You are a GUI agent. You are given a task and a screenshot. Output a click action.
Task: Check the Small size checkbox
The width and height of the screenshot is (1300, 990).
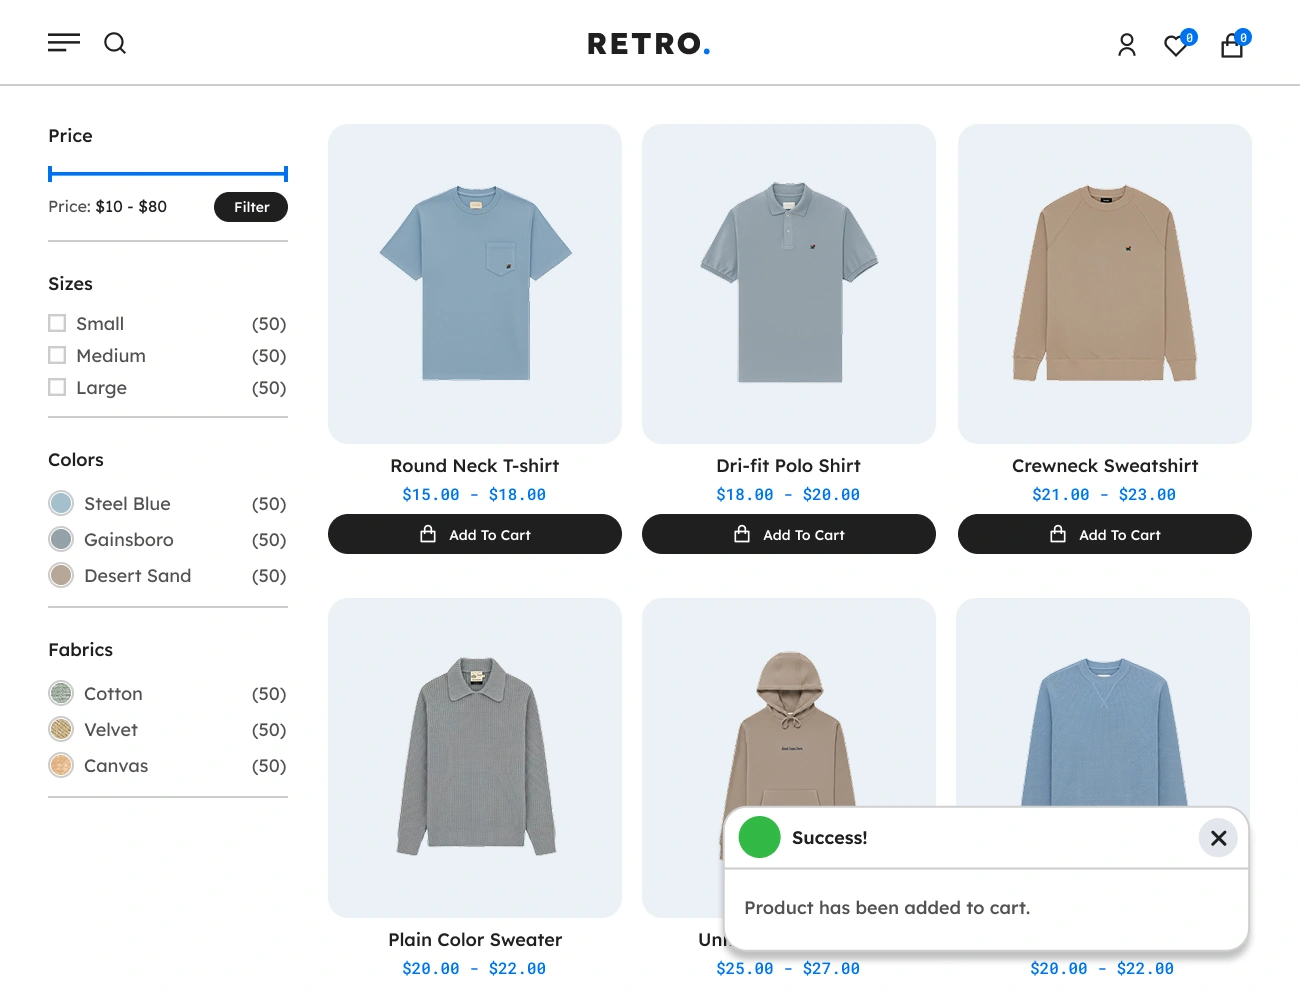[57, 323]
